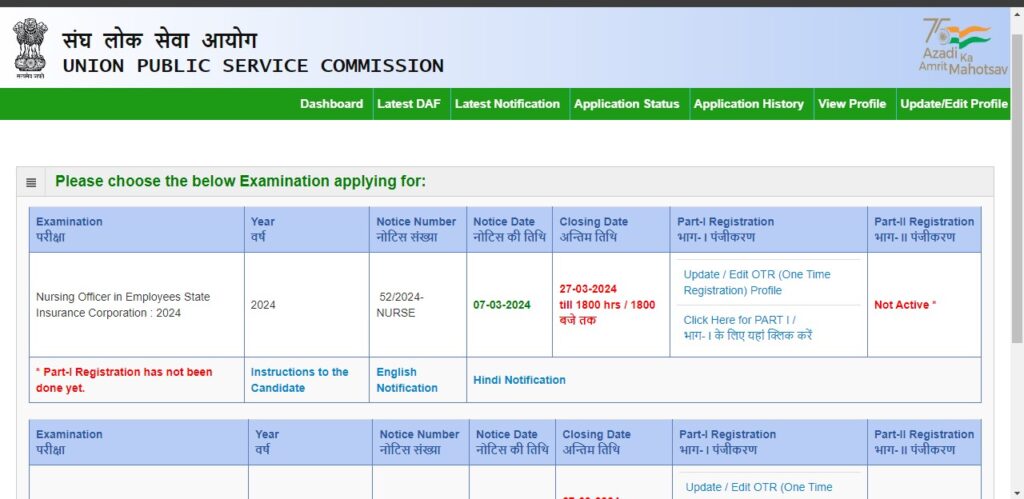1024x499 pixels.
Task: Open the English Notification link
Action: point(407,379)
